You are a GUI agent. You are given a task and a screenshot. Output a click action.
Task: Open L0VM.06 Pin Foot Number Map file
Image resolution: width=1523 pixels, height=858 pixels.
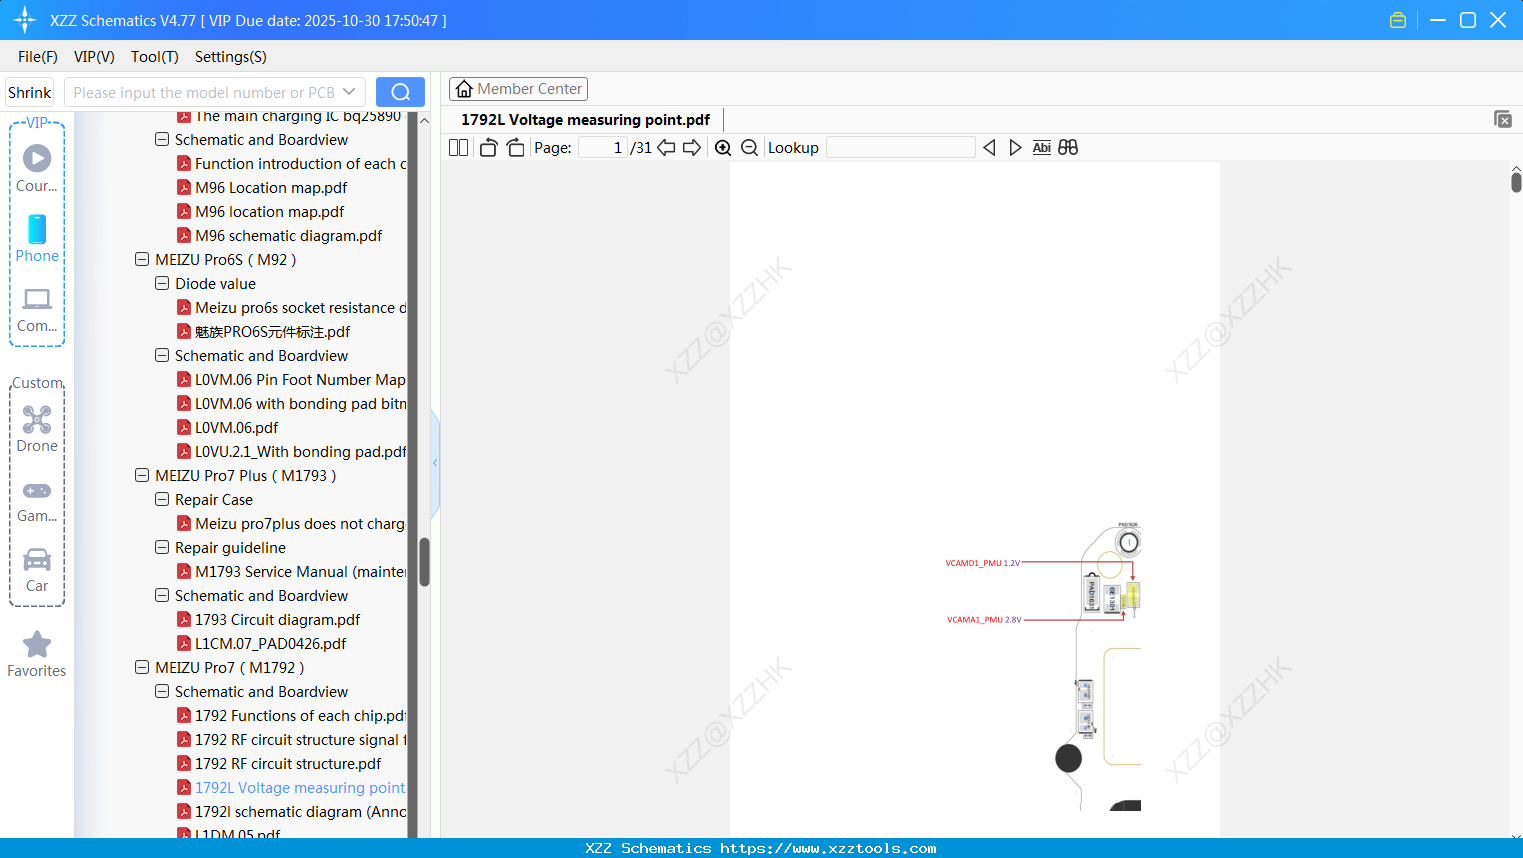[300, 380]
